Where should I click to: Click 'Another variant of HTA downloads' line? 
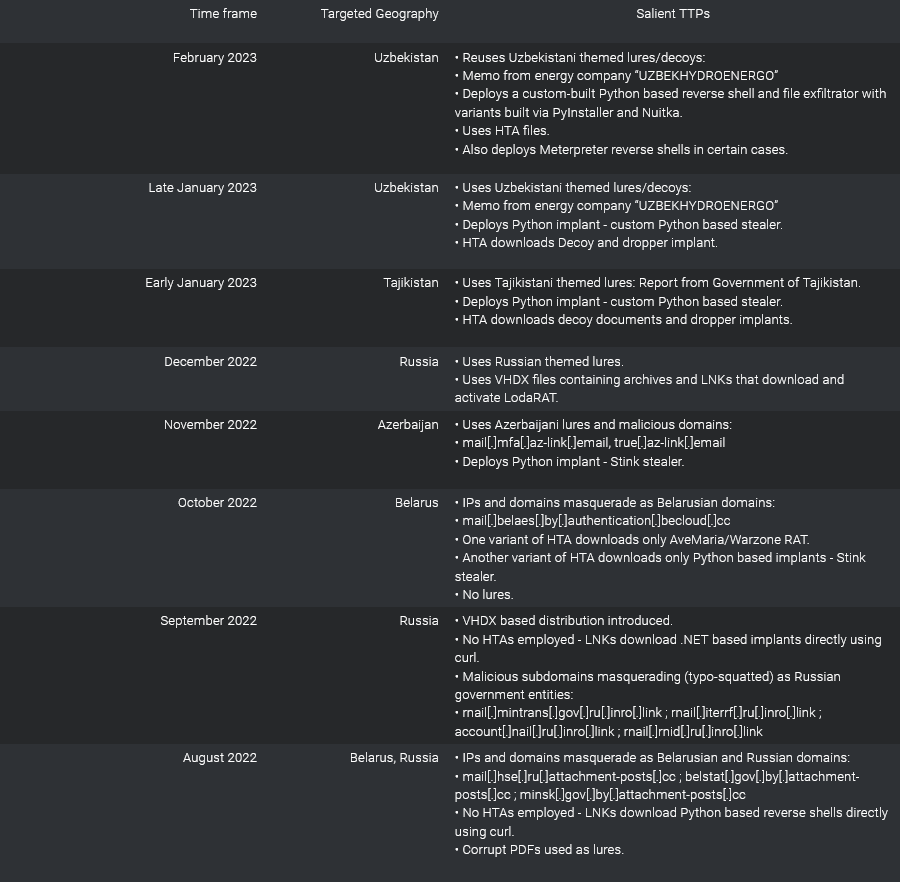[660, 567]
